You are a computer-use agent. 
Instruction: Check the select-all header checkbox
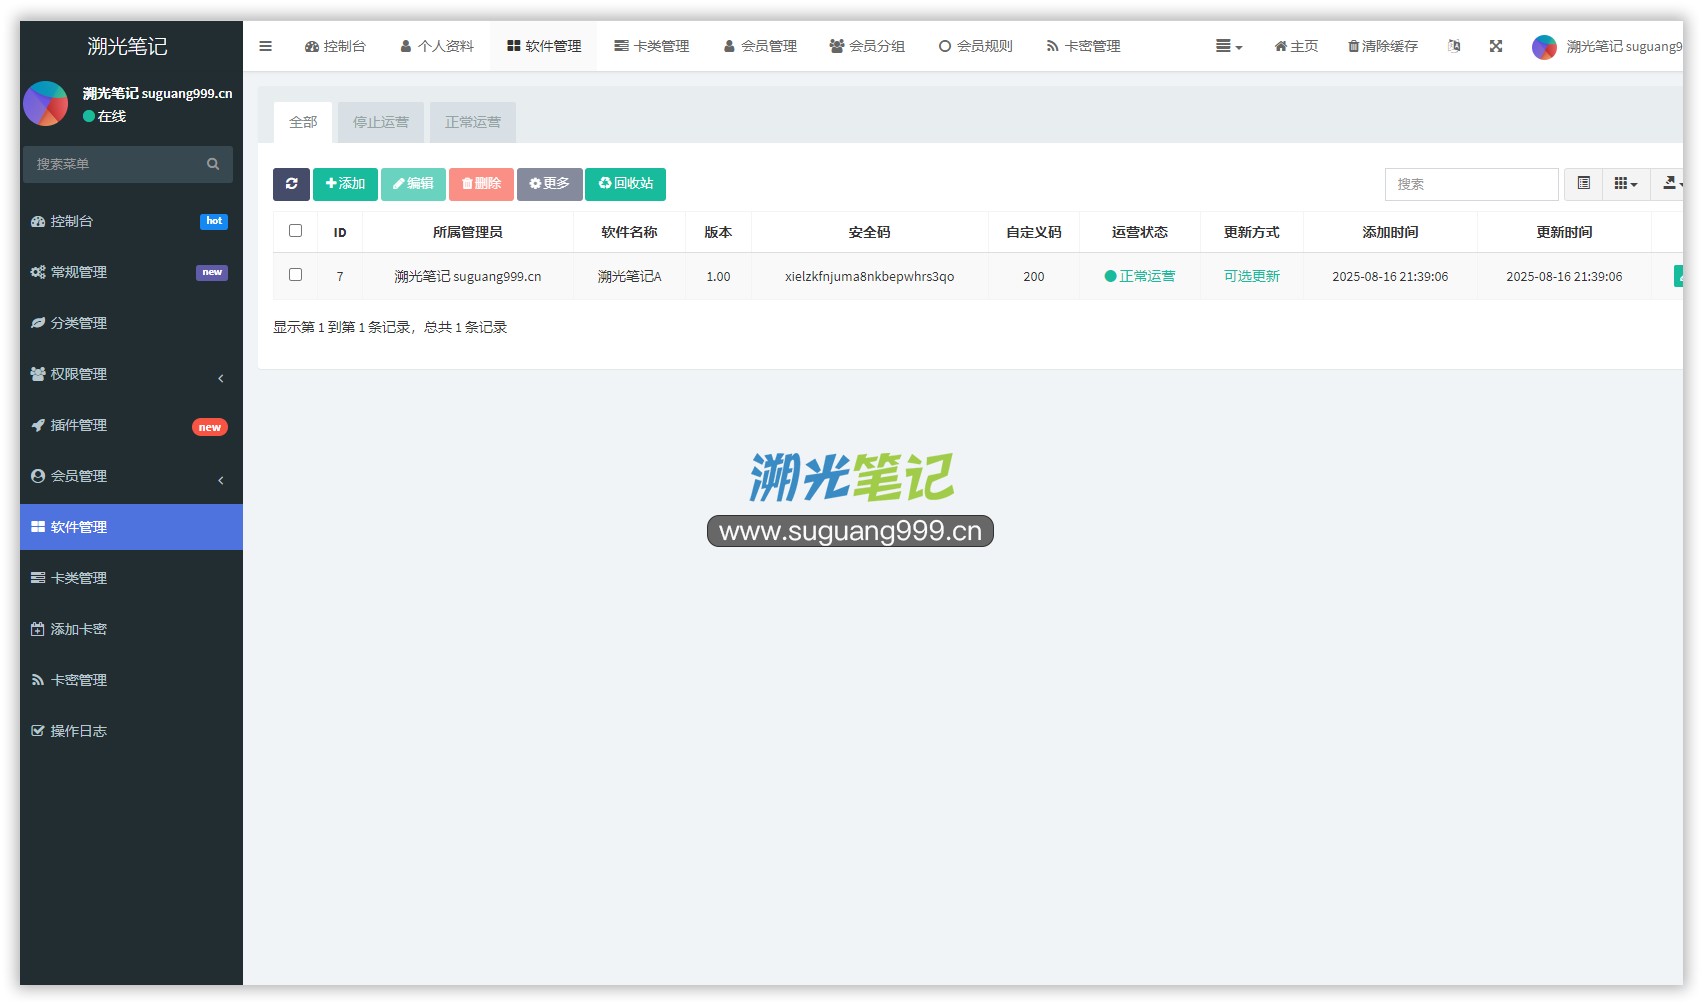pos(295,231)
